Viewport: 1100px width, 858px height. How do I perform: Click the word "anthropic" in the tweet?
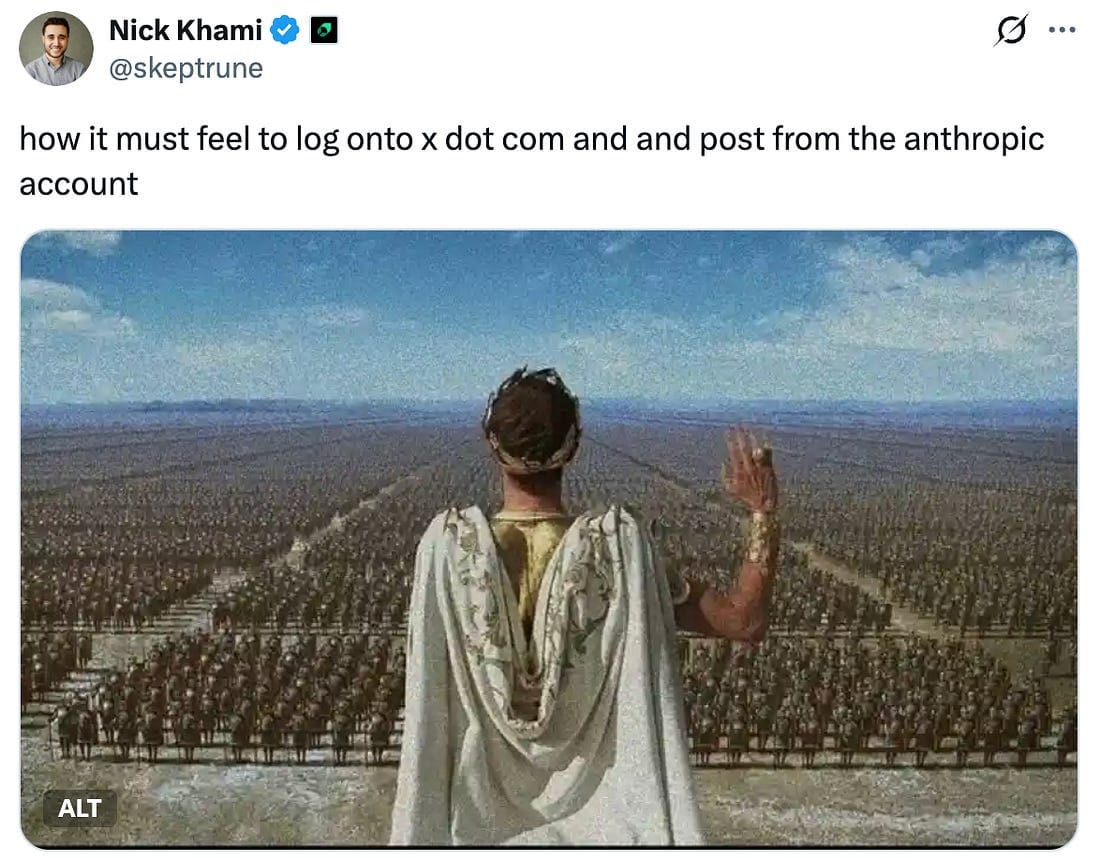pyautogui.click(x=974, y=139)
